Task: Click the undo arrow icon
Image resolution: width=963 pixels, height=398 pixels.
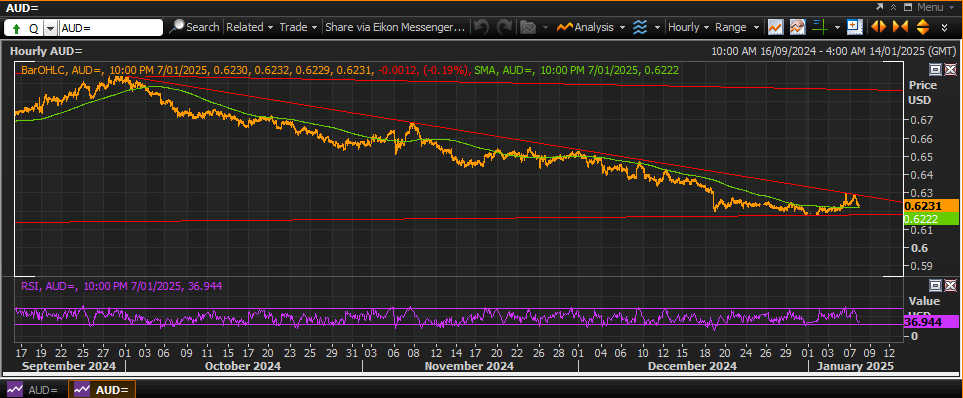Action: [x=482, y=27]
